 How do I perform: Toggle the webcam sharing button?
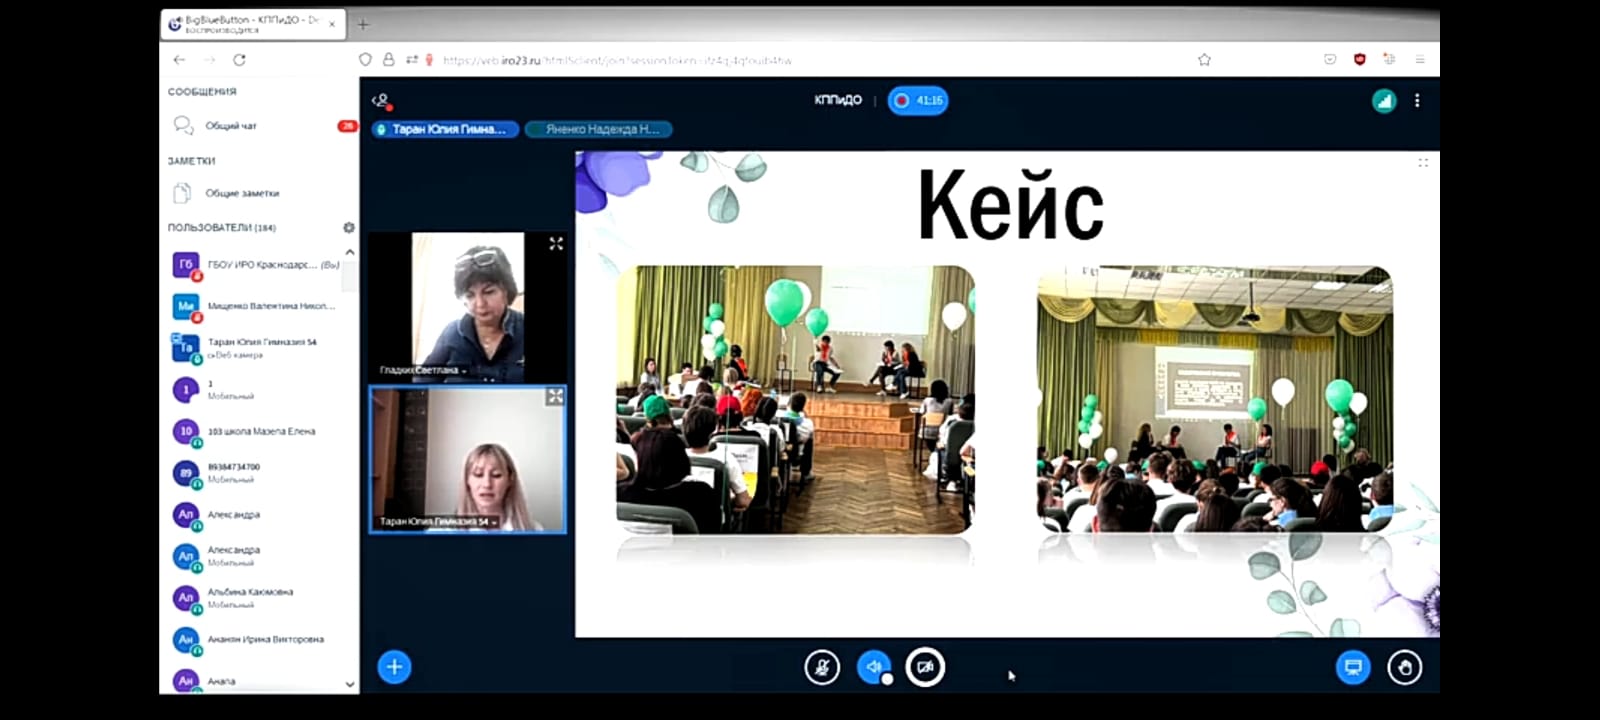pyautogui.click(x=925, y=667)
